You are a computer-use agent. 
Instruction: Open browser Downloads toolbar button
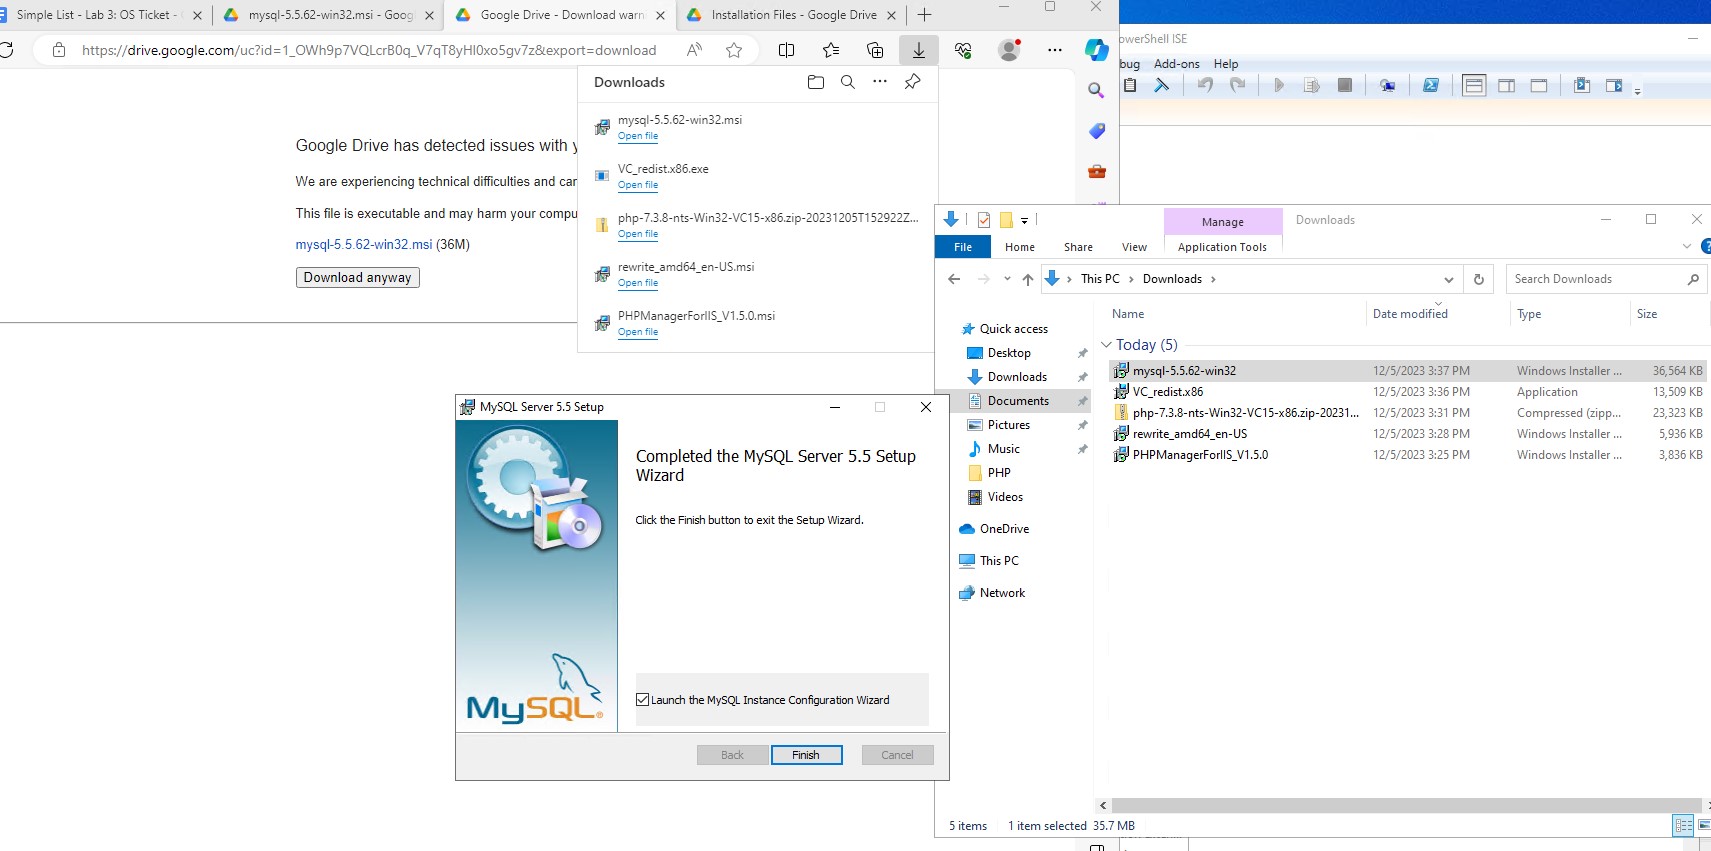pos(918,50)
